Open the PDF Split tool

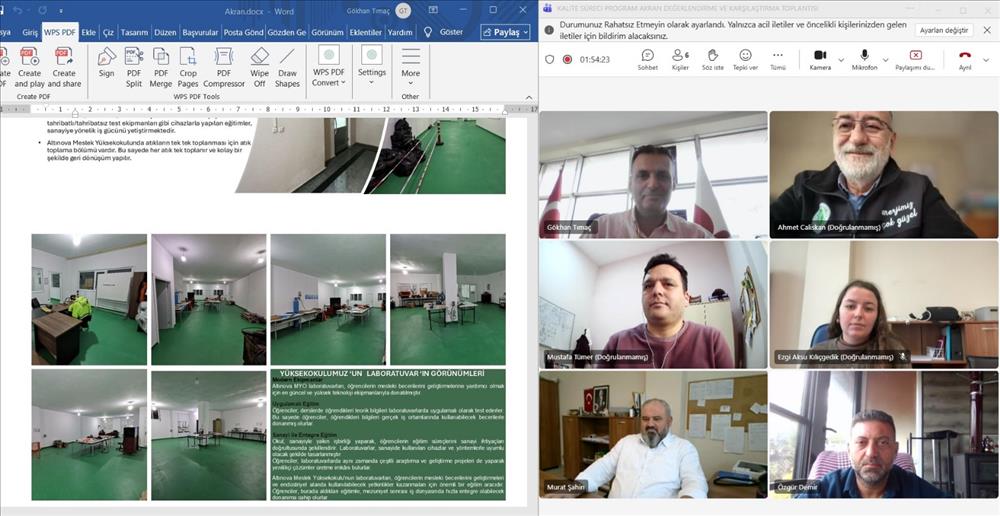click(x=134, y=66)
